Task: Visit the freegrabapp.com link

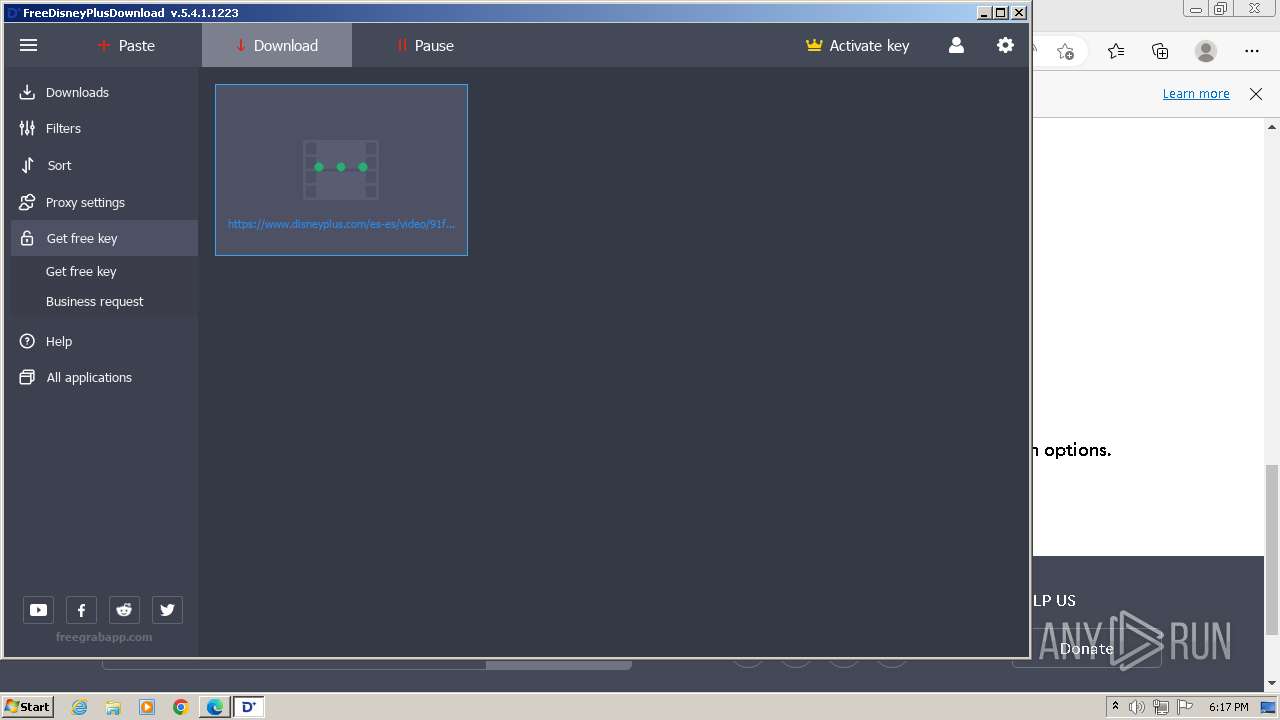Action: [104, 637]
